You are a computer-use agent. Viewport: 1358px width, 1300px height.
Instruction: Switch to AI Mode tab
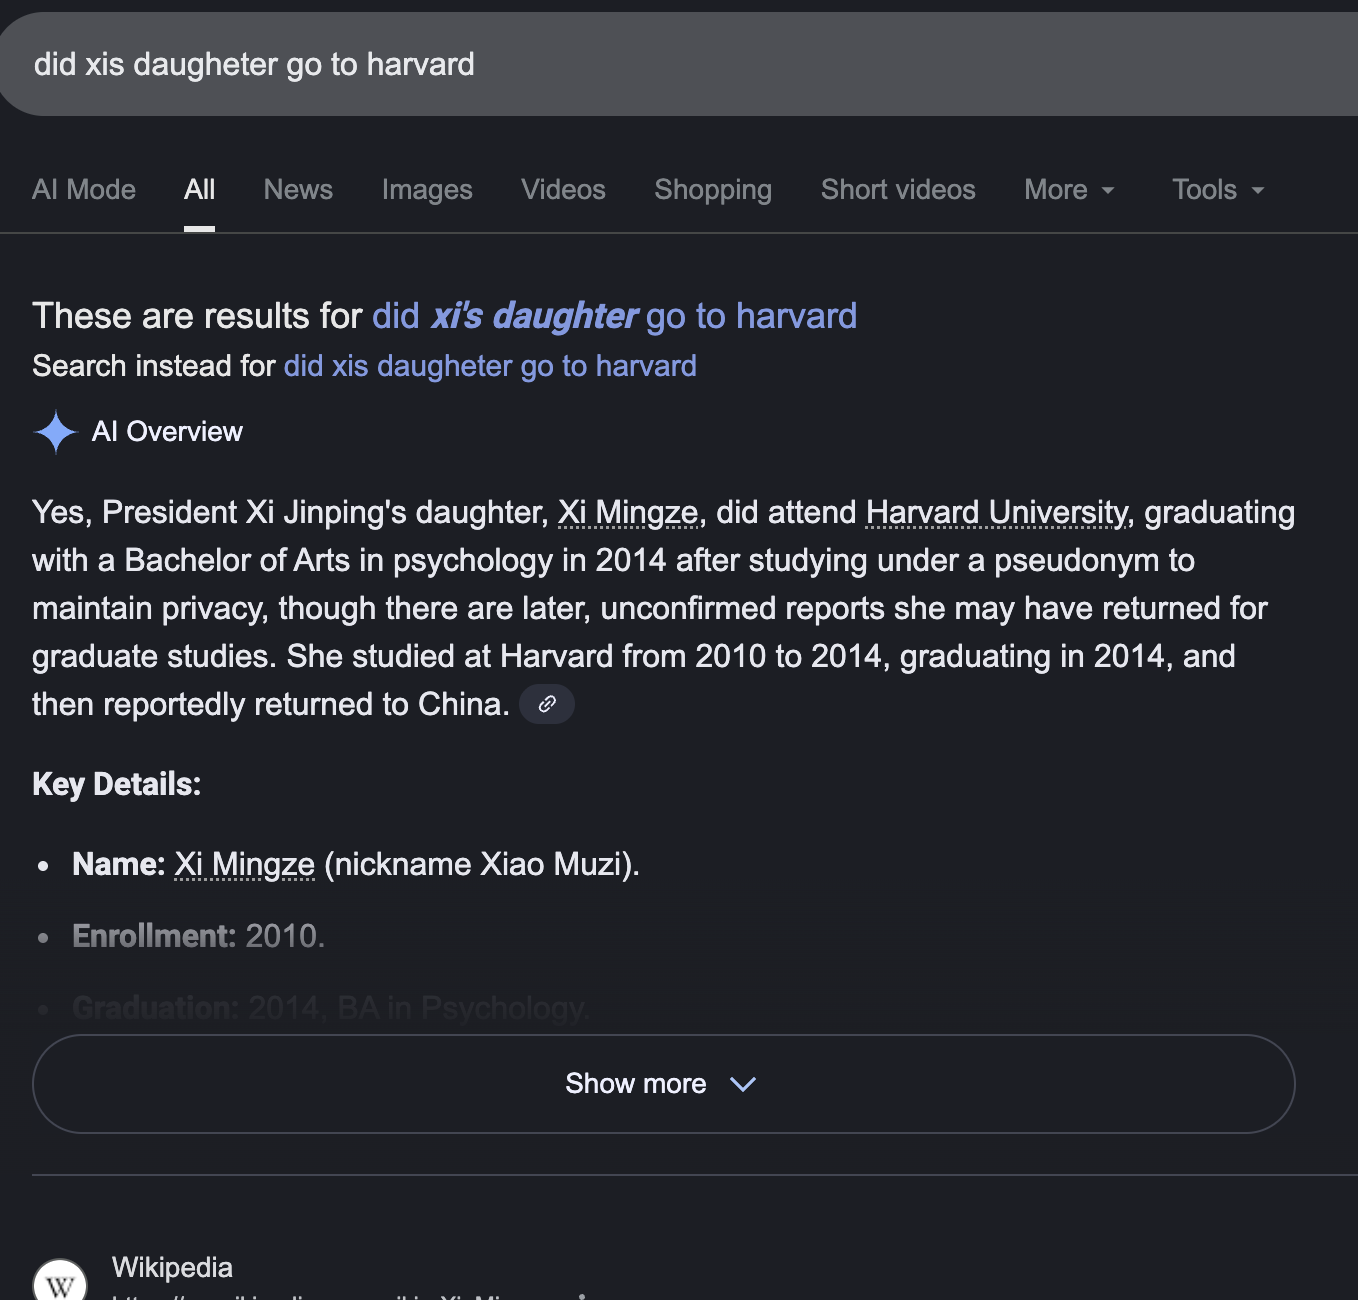click(84, 190)
